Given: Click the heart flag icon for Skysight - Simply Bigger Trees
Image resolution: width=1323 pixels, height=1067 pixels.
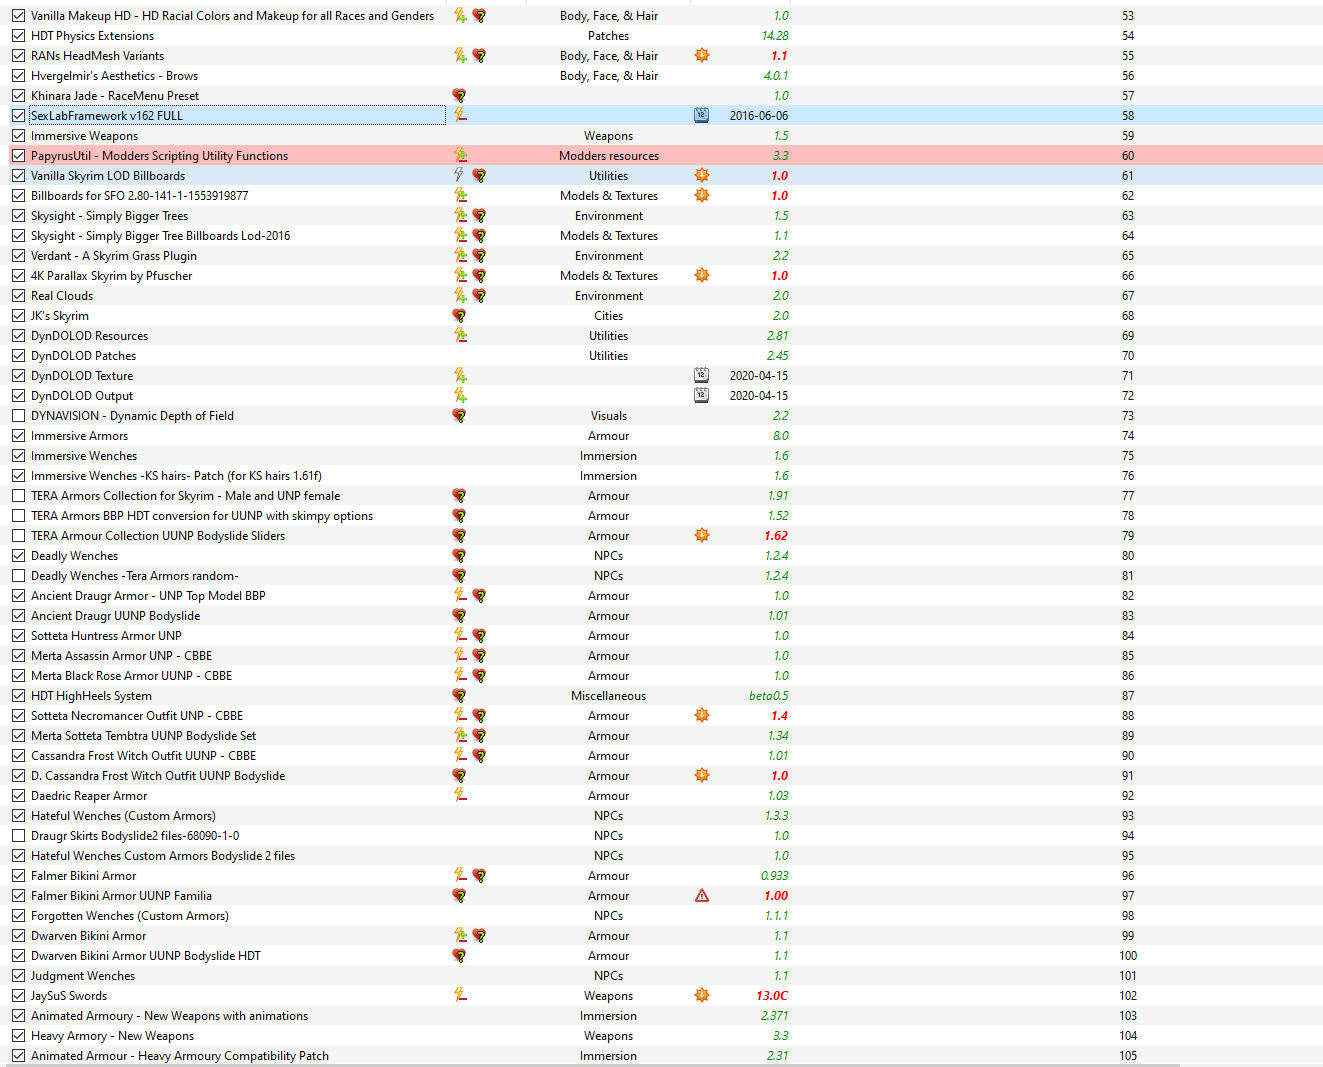Looking at the screenshot, I should (x=479, y=215).
